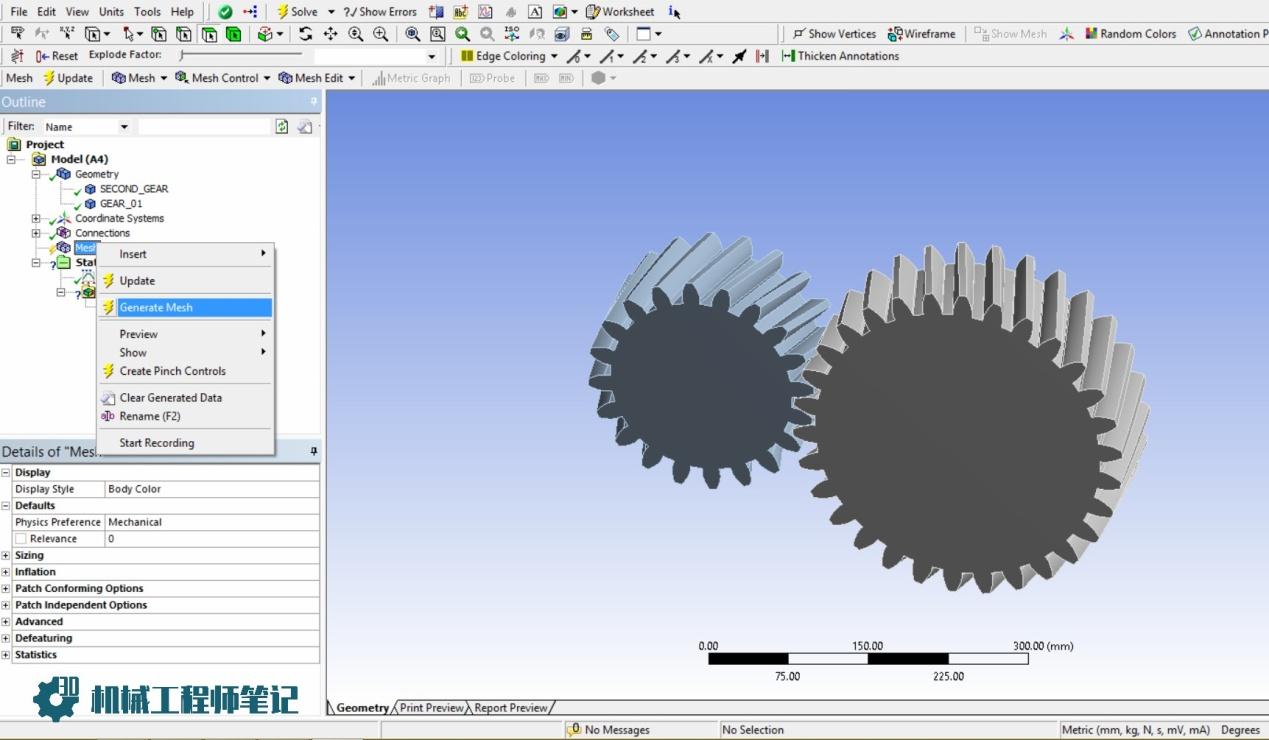
Task: Open the File menu
Action: coord(19,12)
